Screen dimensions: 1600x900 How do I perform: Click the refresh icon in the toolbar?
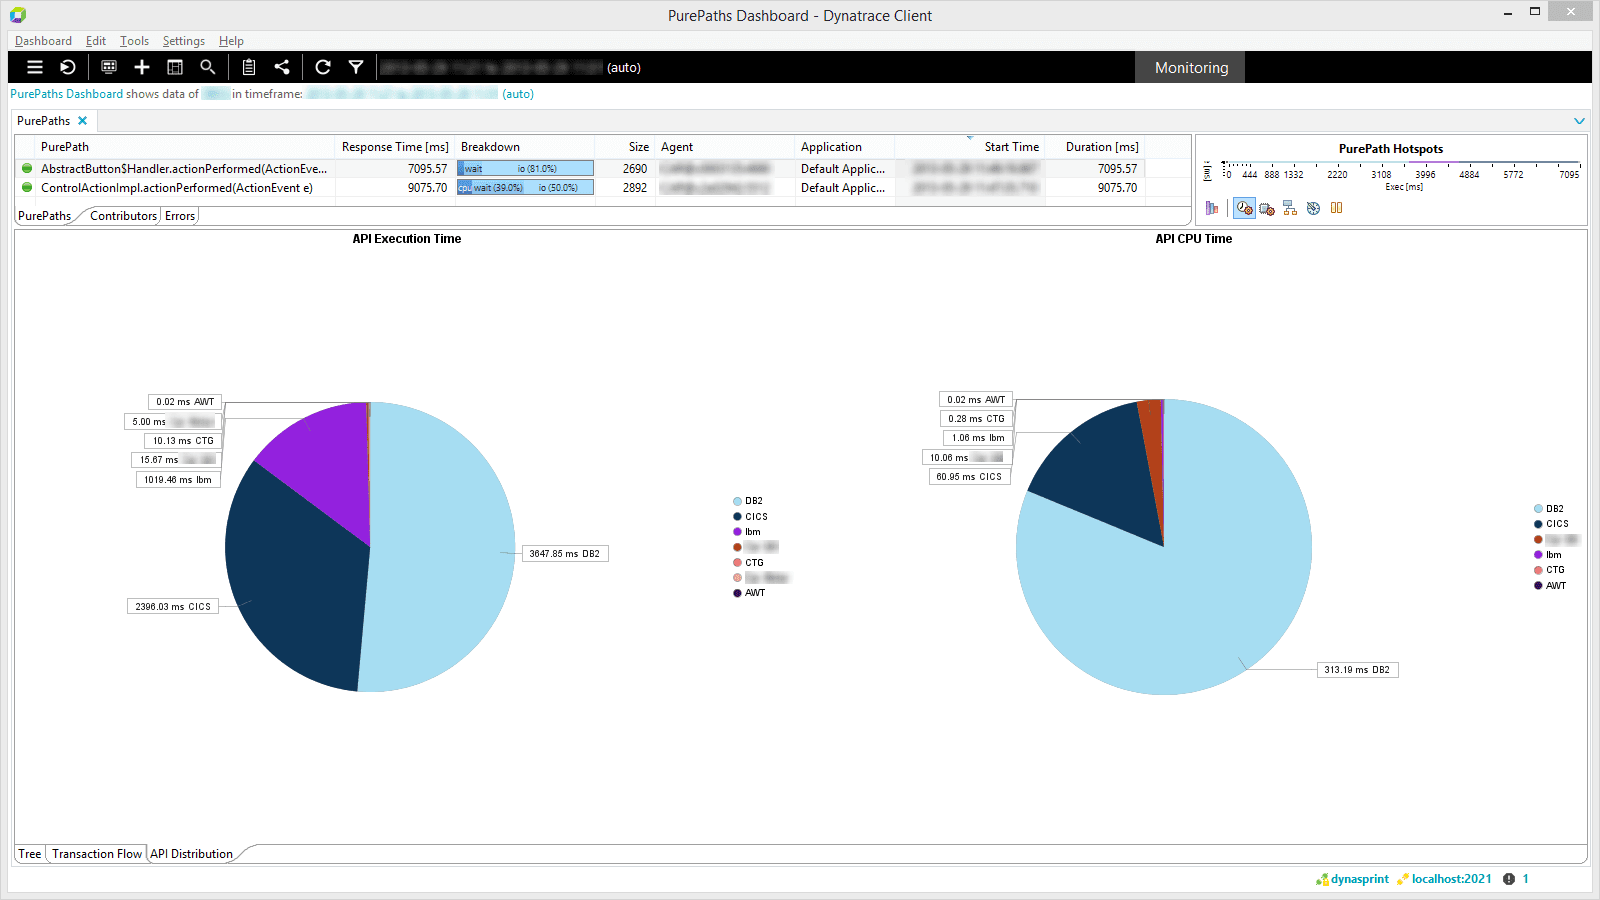[x=323, y=67]
